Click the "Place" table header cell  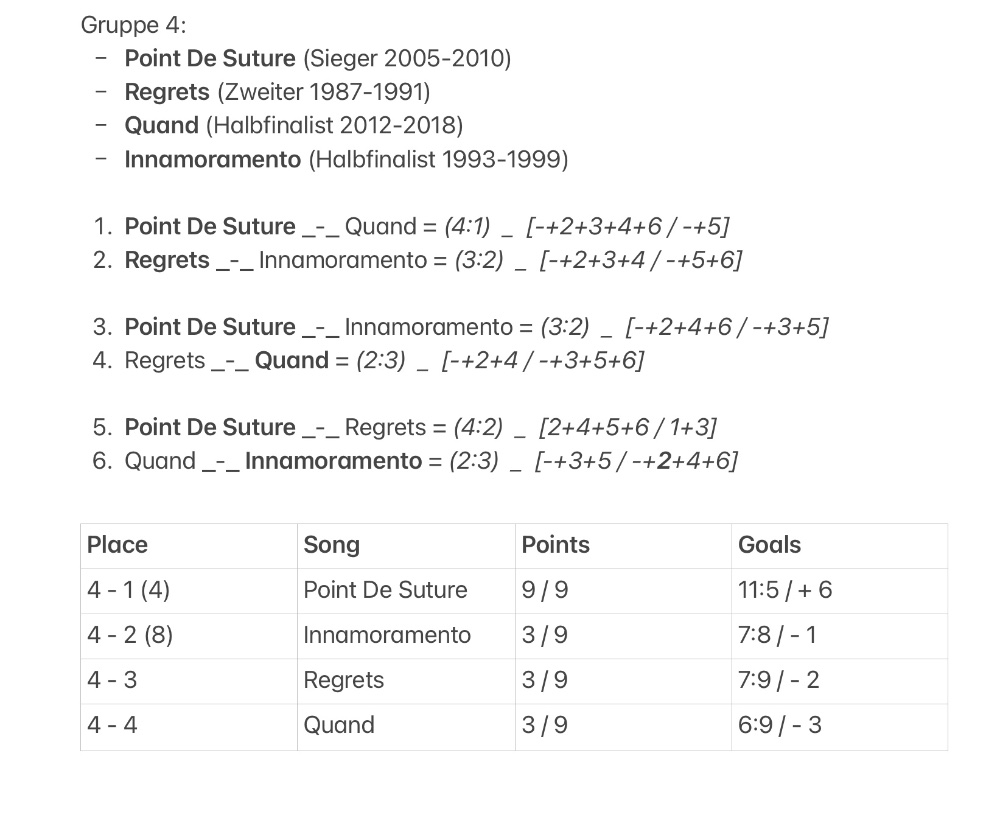(117, 545)
